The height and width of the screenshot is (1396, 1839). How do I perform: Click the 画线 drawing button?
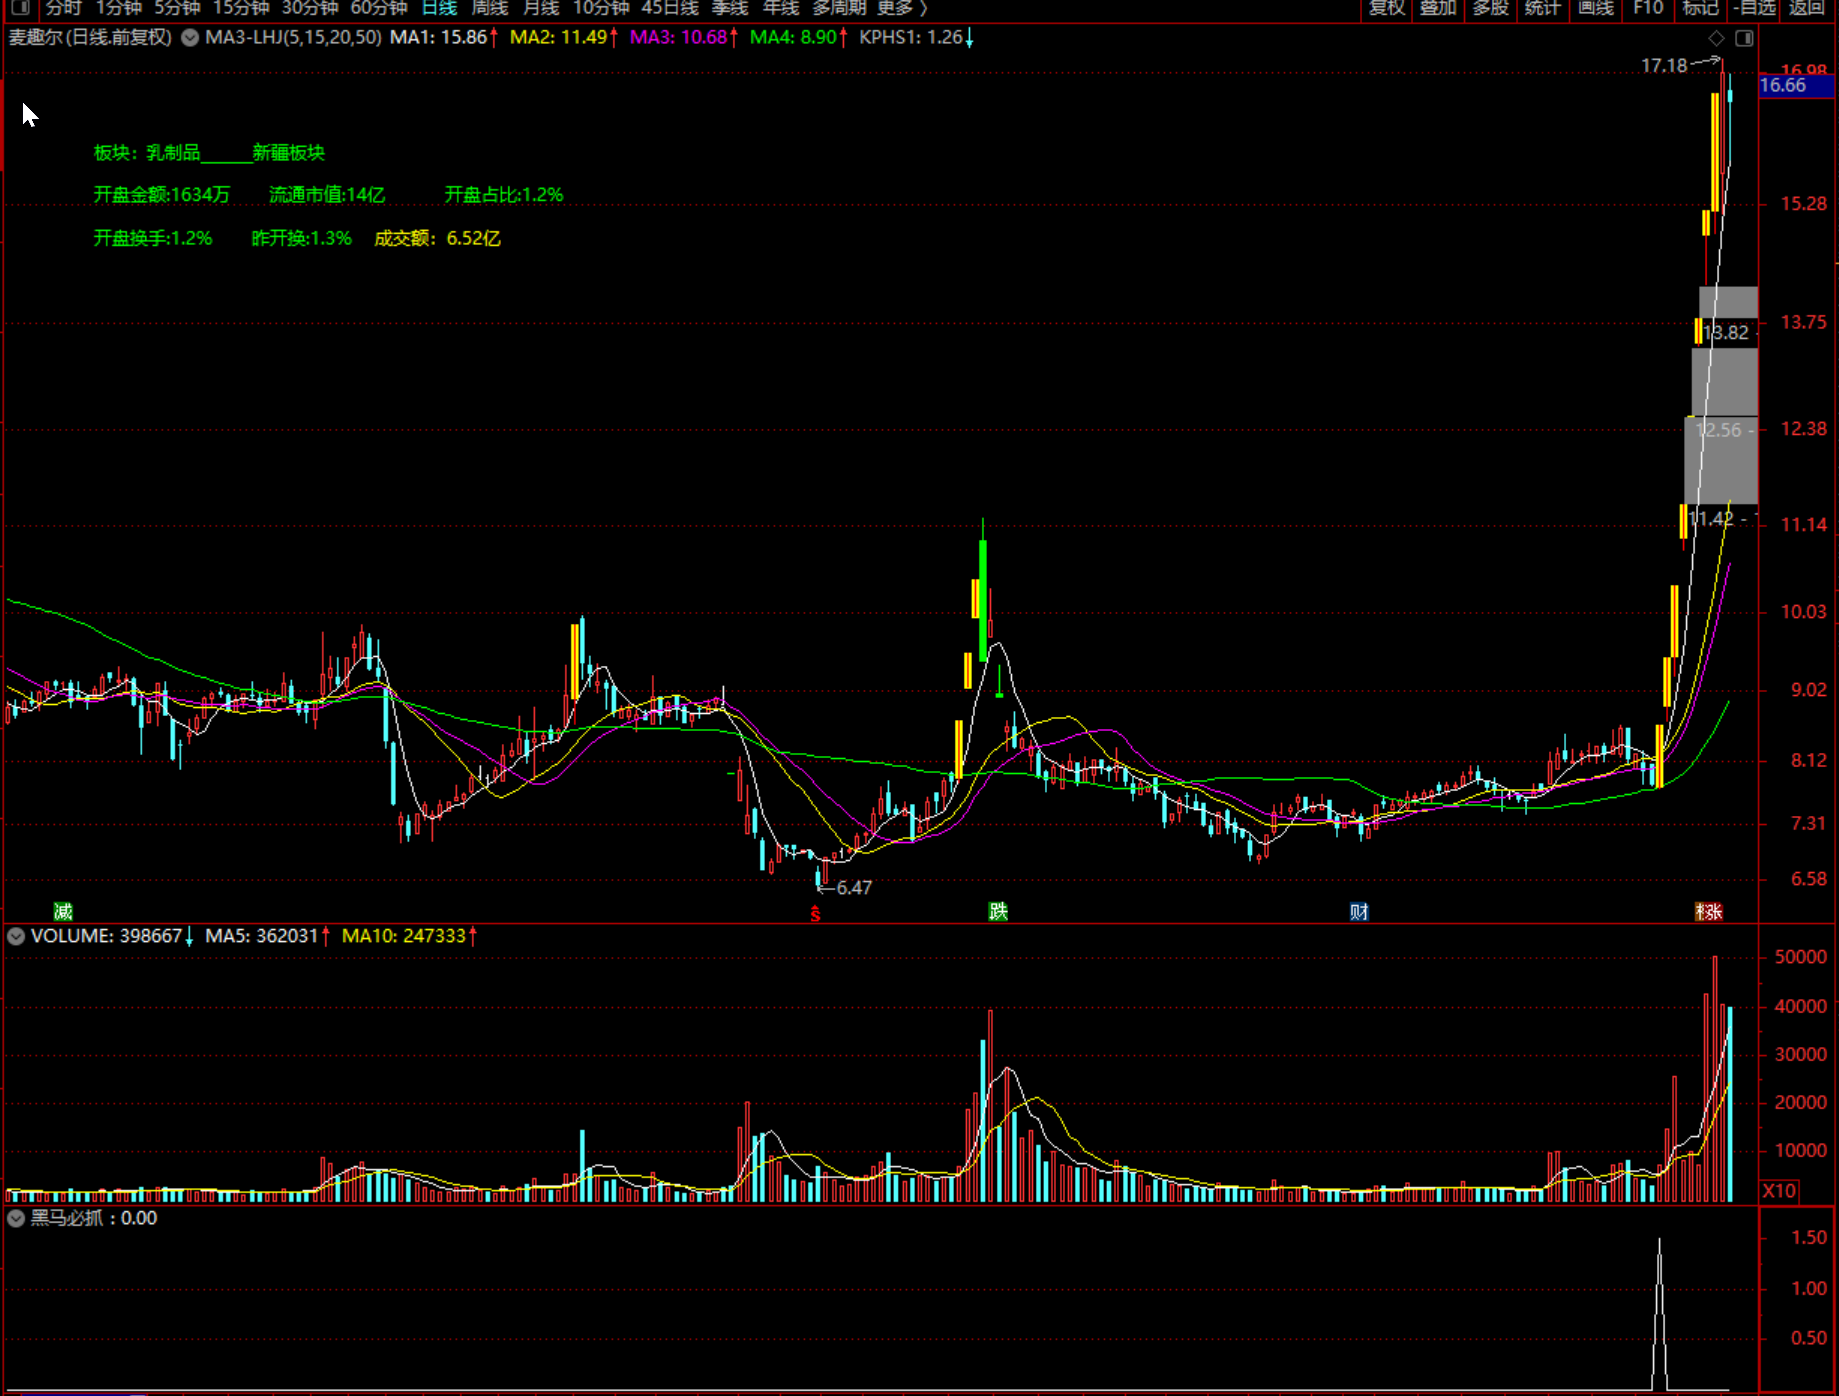coord(1596,8)
